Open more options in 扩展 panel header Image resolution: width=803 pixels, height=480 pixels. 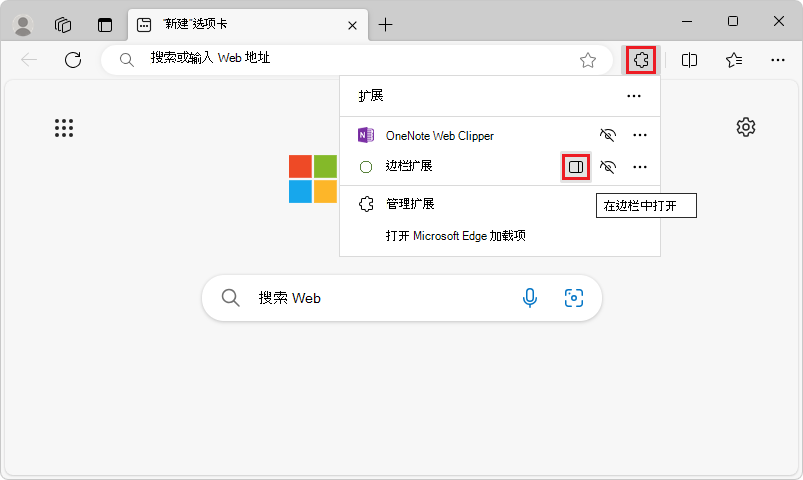pos(633,96)
